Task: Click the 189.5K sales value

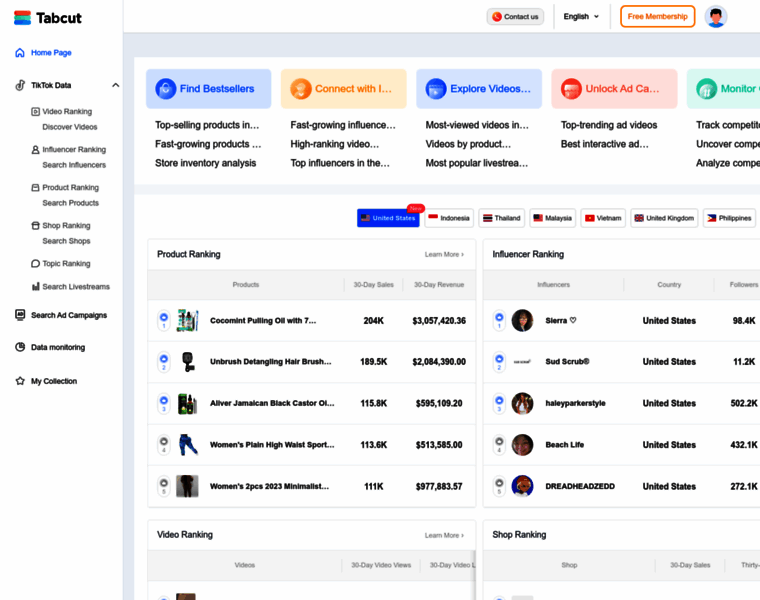Action: pyautogui.click(x=374, y=362)
